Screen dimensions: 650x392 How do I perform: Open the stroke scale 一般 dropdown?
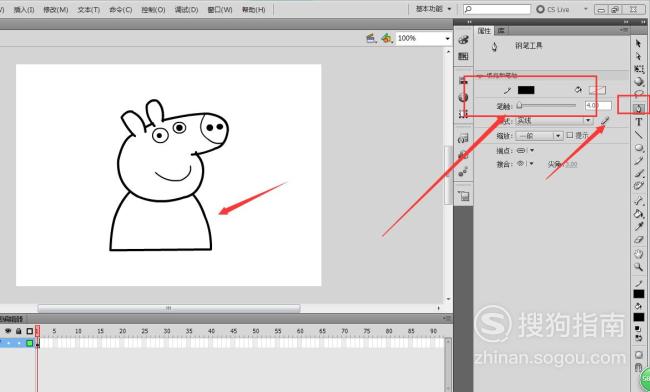pos(539,136)
